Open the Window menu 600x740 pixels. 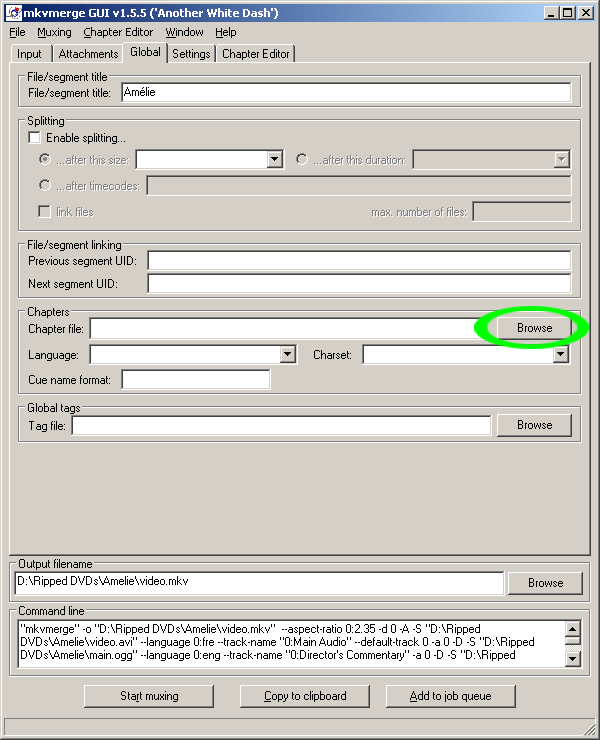click(x=184, y=32)
